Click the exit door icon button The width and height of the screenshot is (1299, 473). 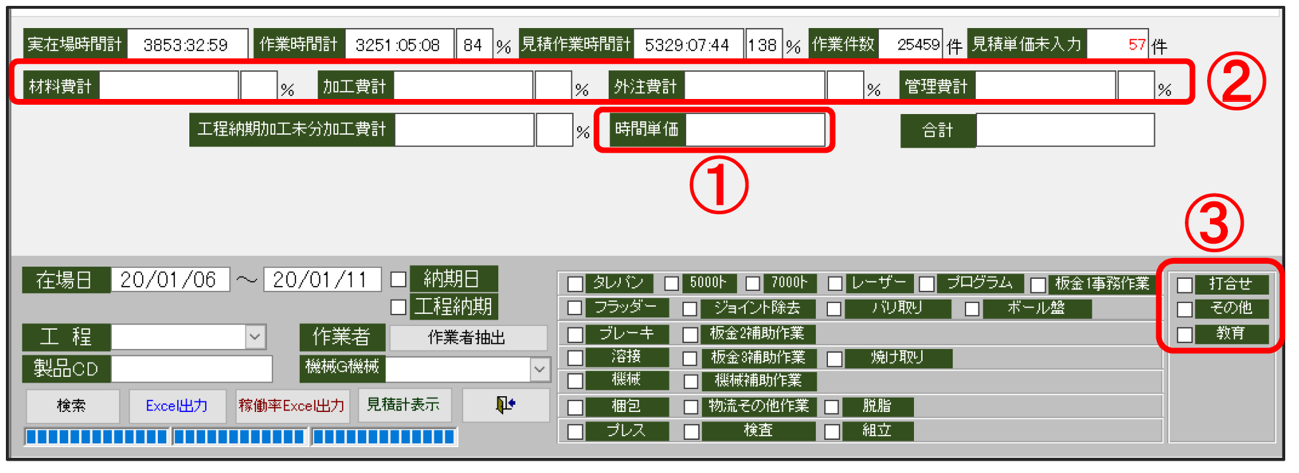[x=505, y=405]
